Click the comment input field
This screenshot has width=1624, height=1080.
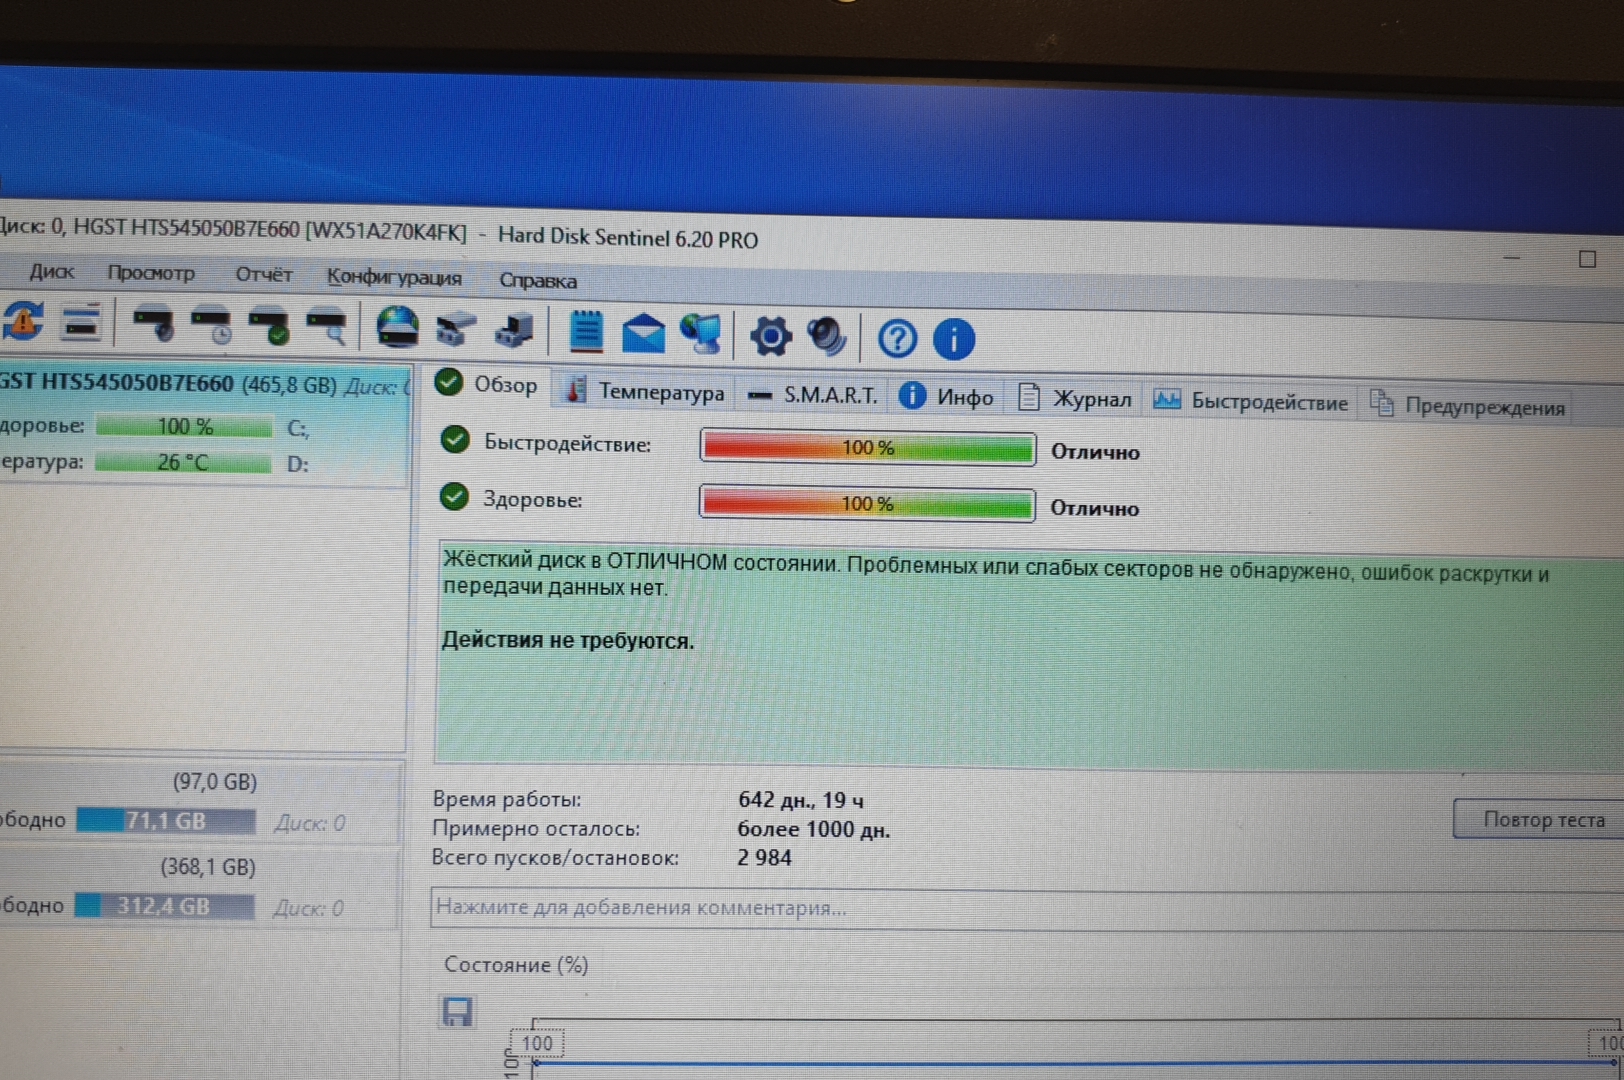(x=1027, y=909)
